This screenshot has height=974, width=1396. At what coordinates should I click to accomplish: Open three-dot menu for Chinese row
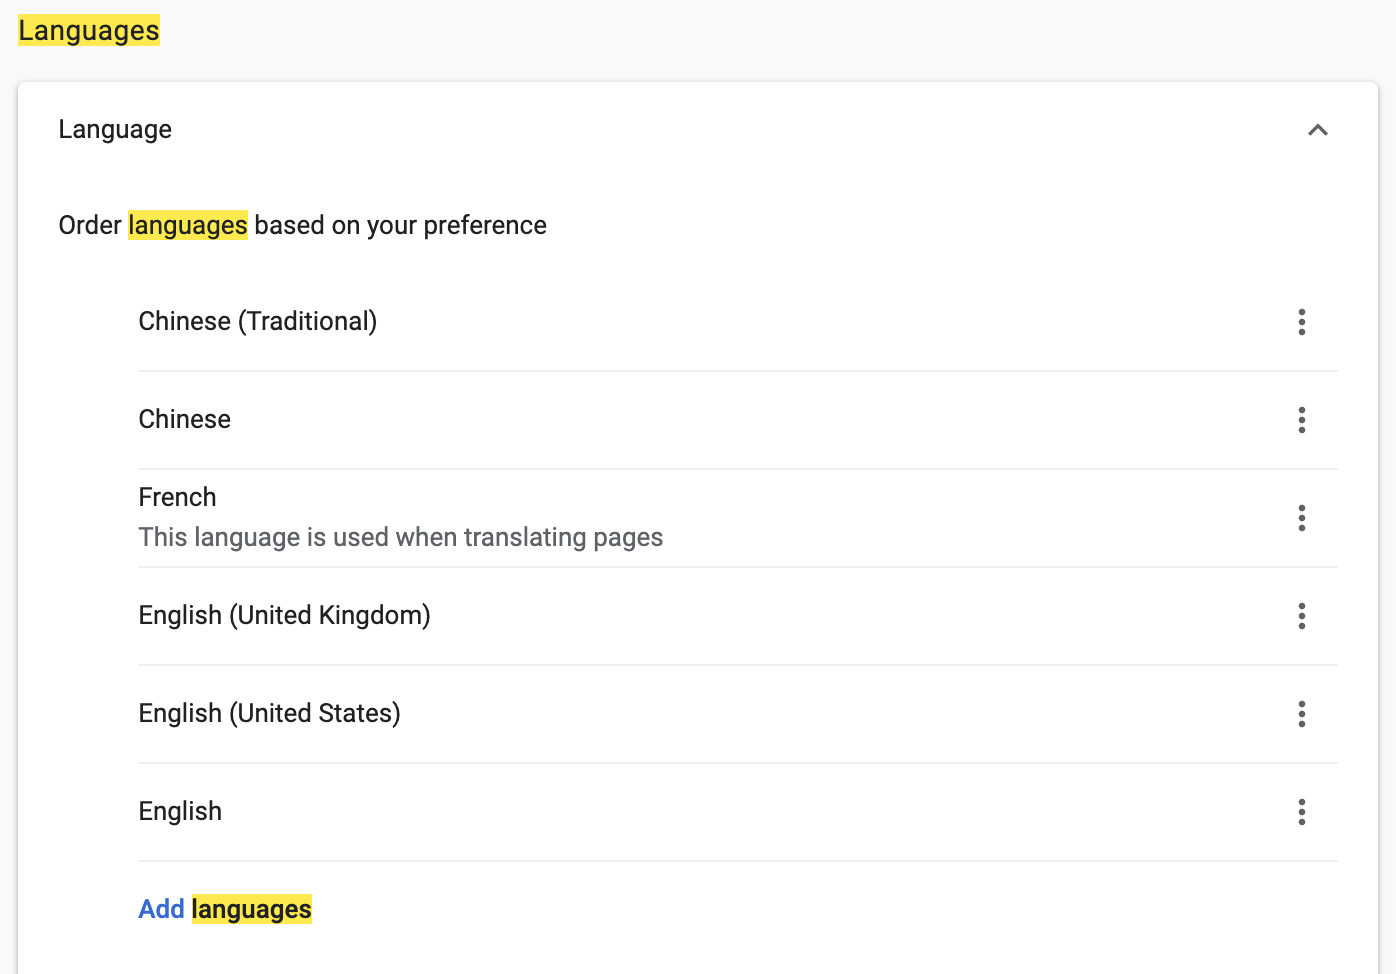coord(1301,420)
